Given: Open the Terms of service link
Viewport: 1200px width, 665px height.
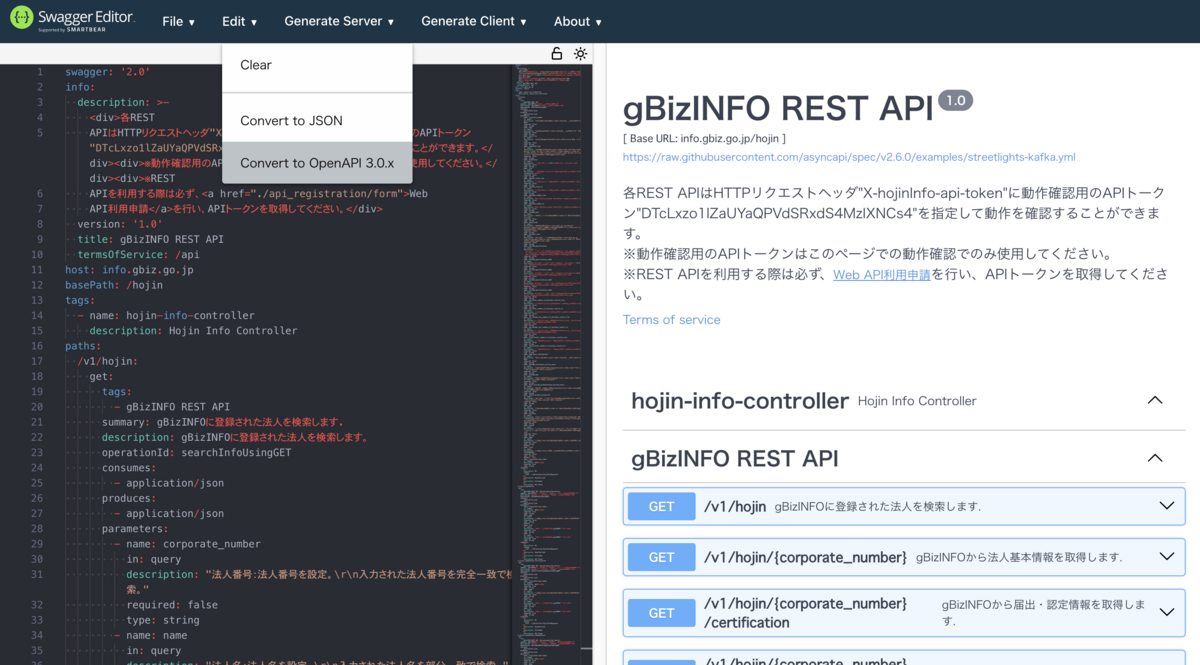Looking at the screenshot, I should (x=671, y=320).
